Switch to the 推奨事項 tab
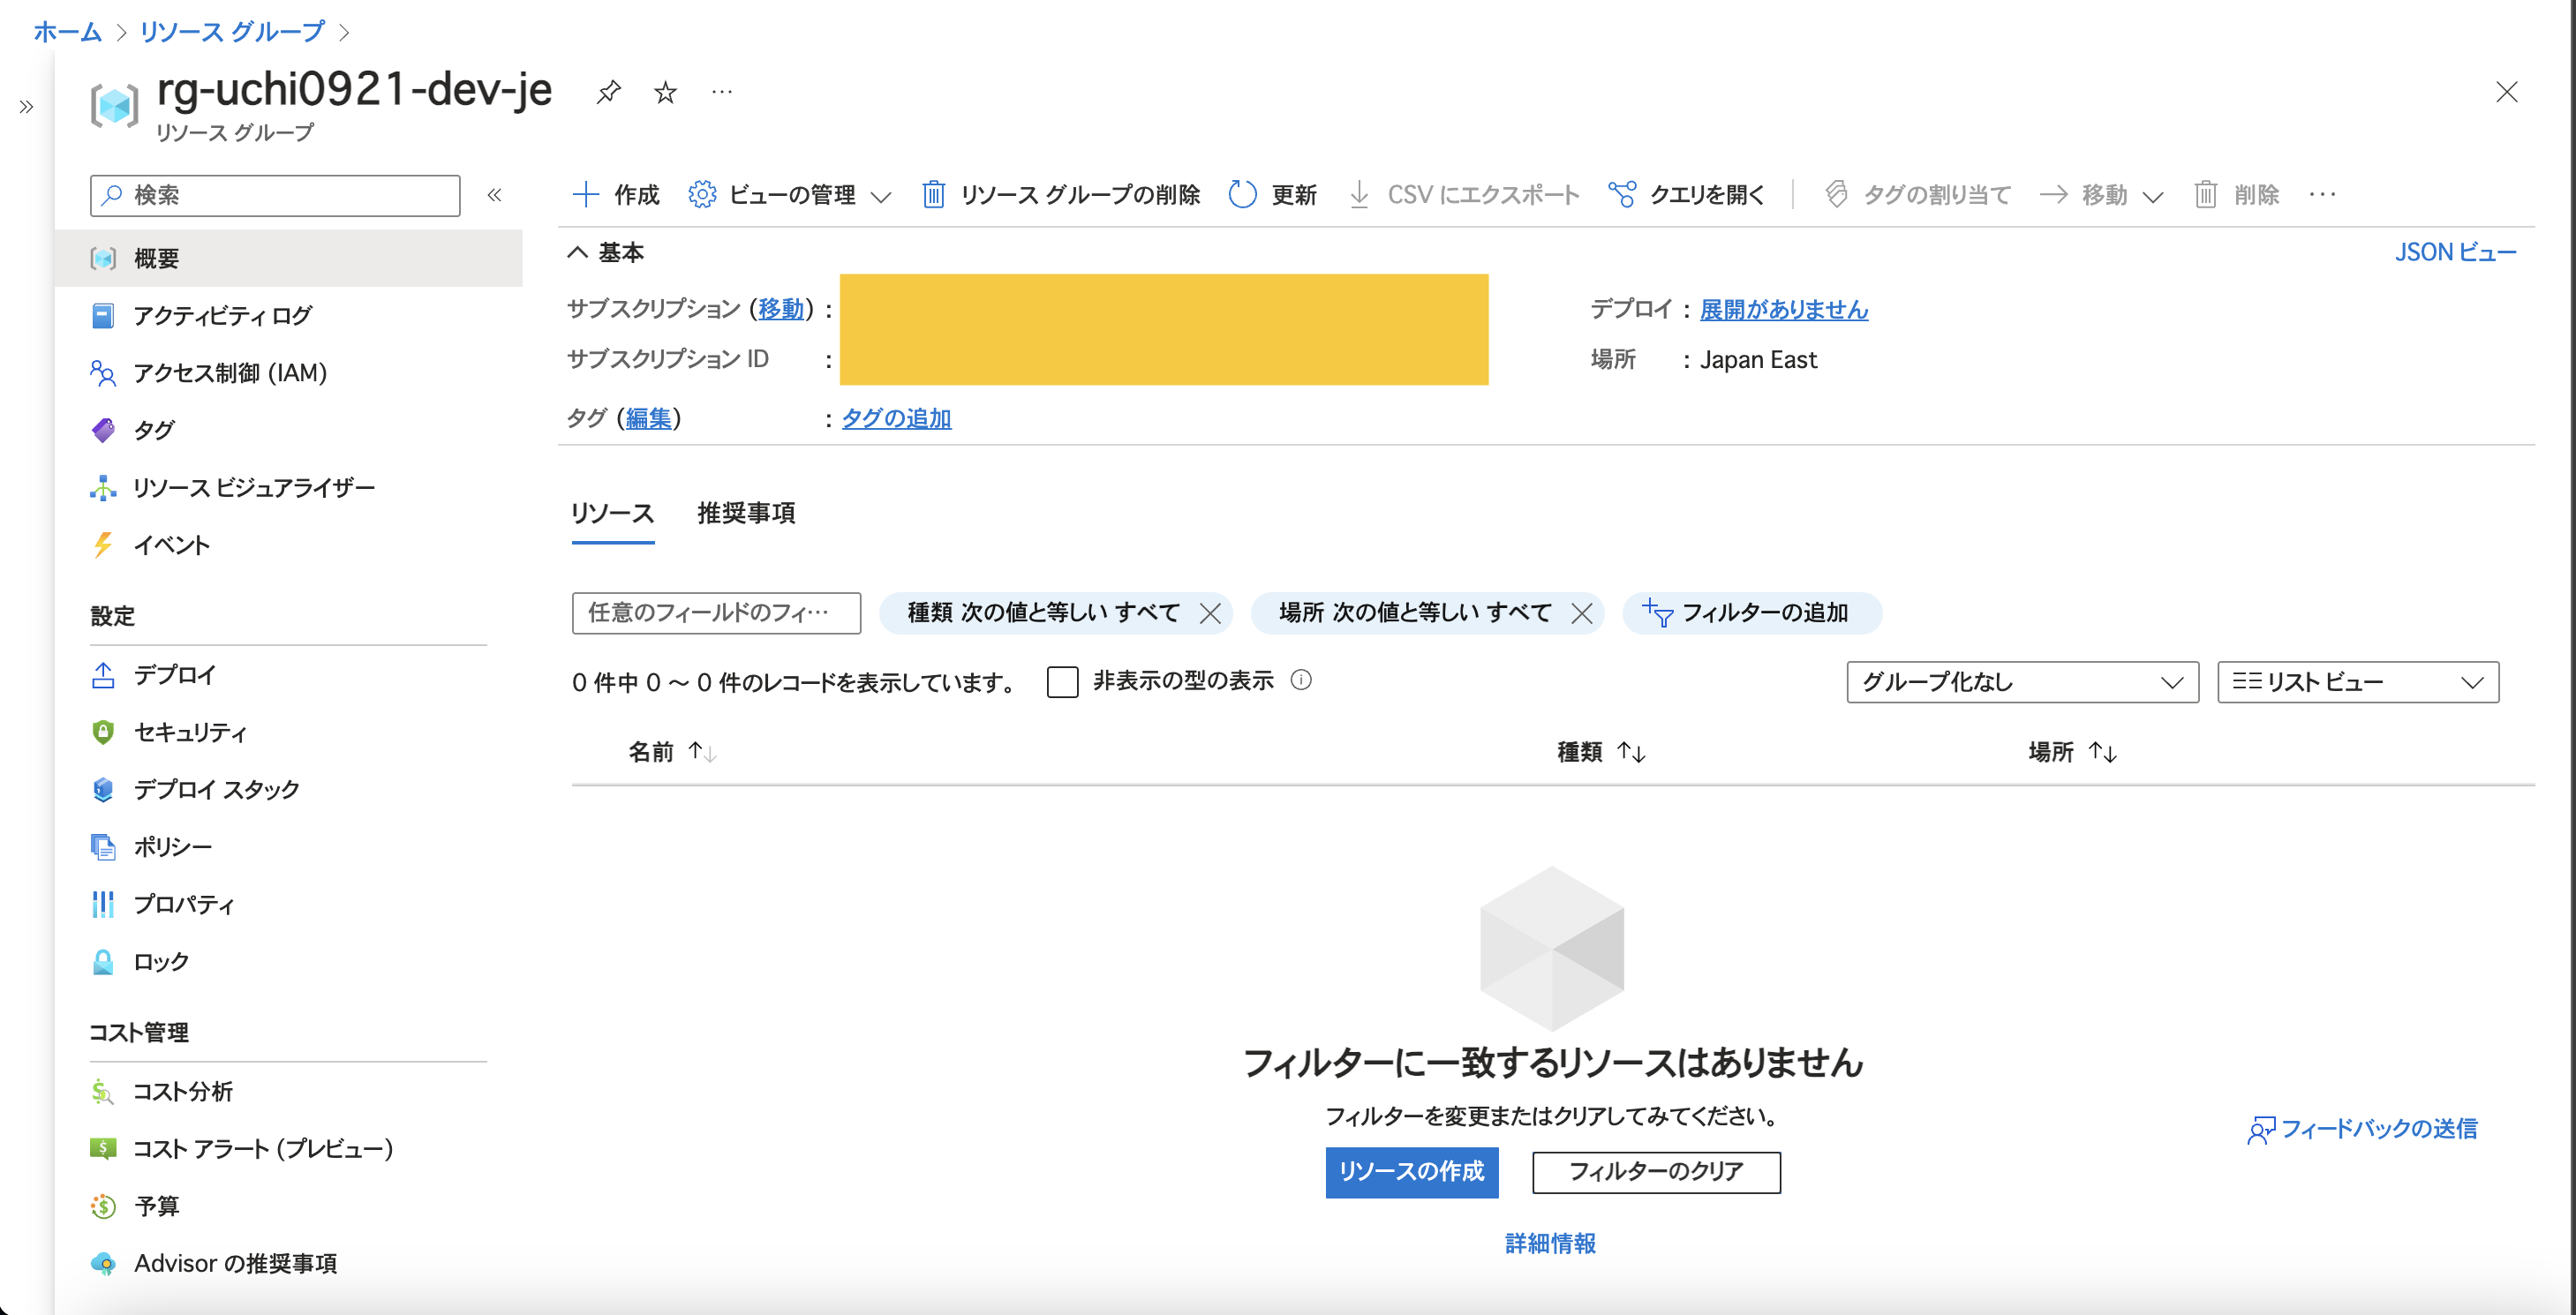 coord(745,513)
